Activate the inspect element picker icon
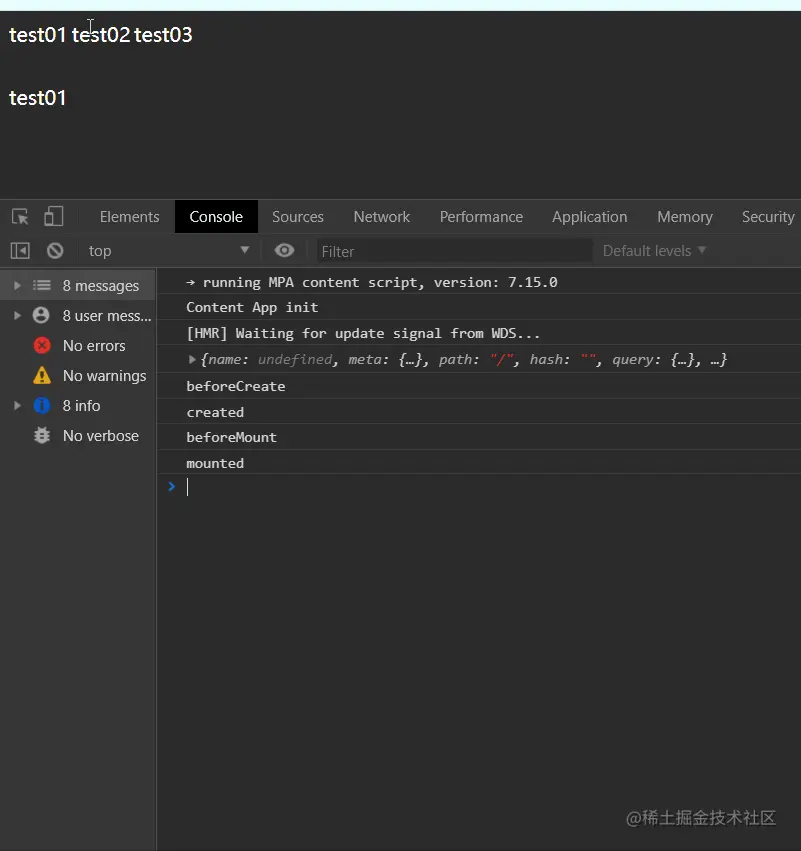 [x=20, y=217]
